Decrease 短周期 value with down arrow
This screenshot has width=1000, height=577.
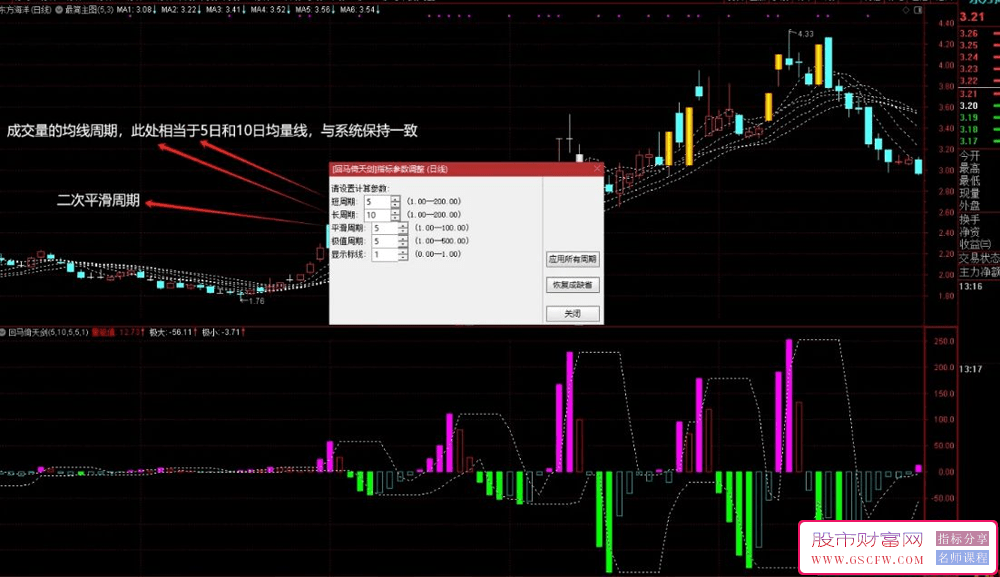395,205
